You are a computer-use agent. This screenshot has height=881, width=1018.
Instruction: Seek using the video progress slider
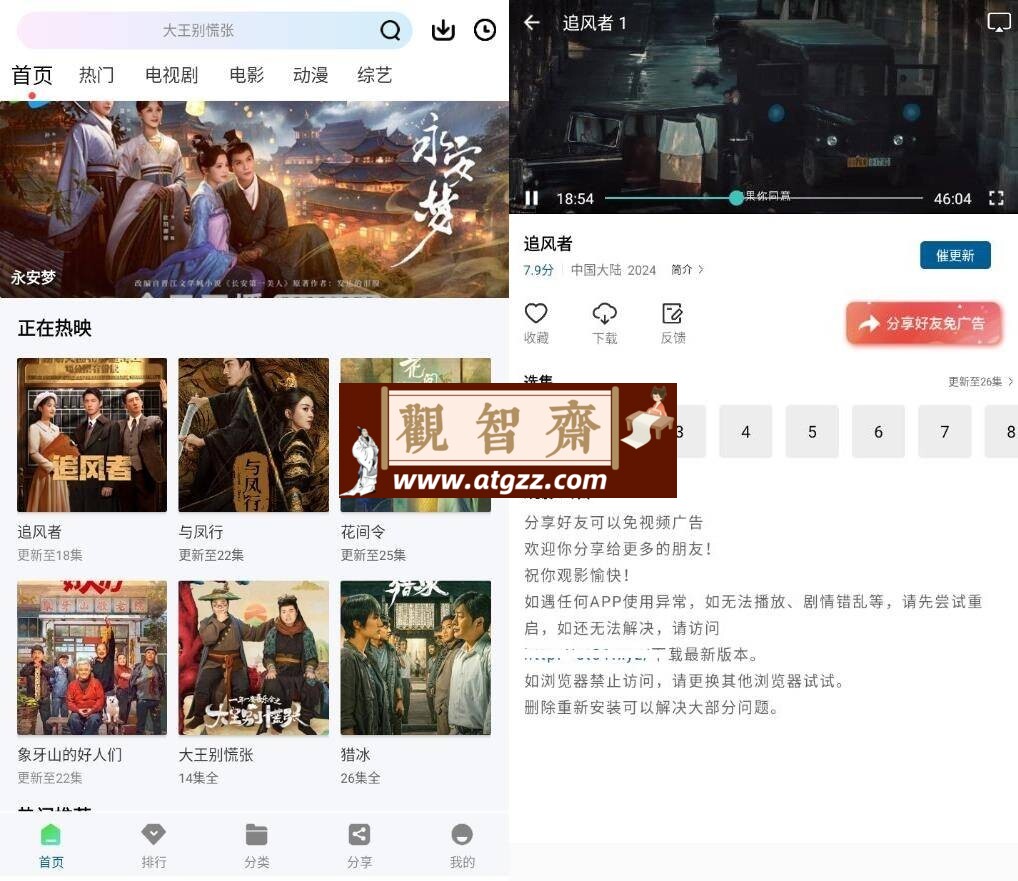pyautogui.click(x=764, y=198)
